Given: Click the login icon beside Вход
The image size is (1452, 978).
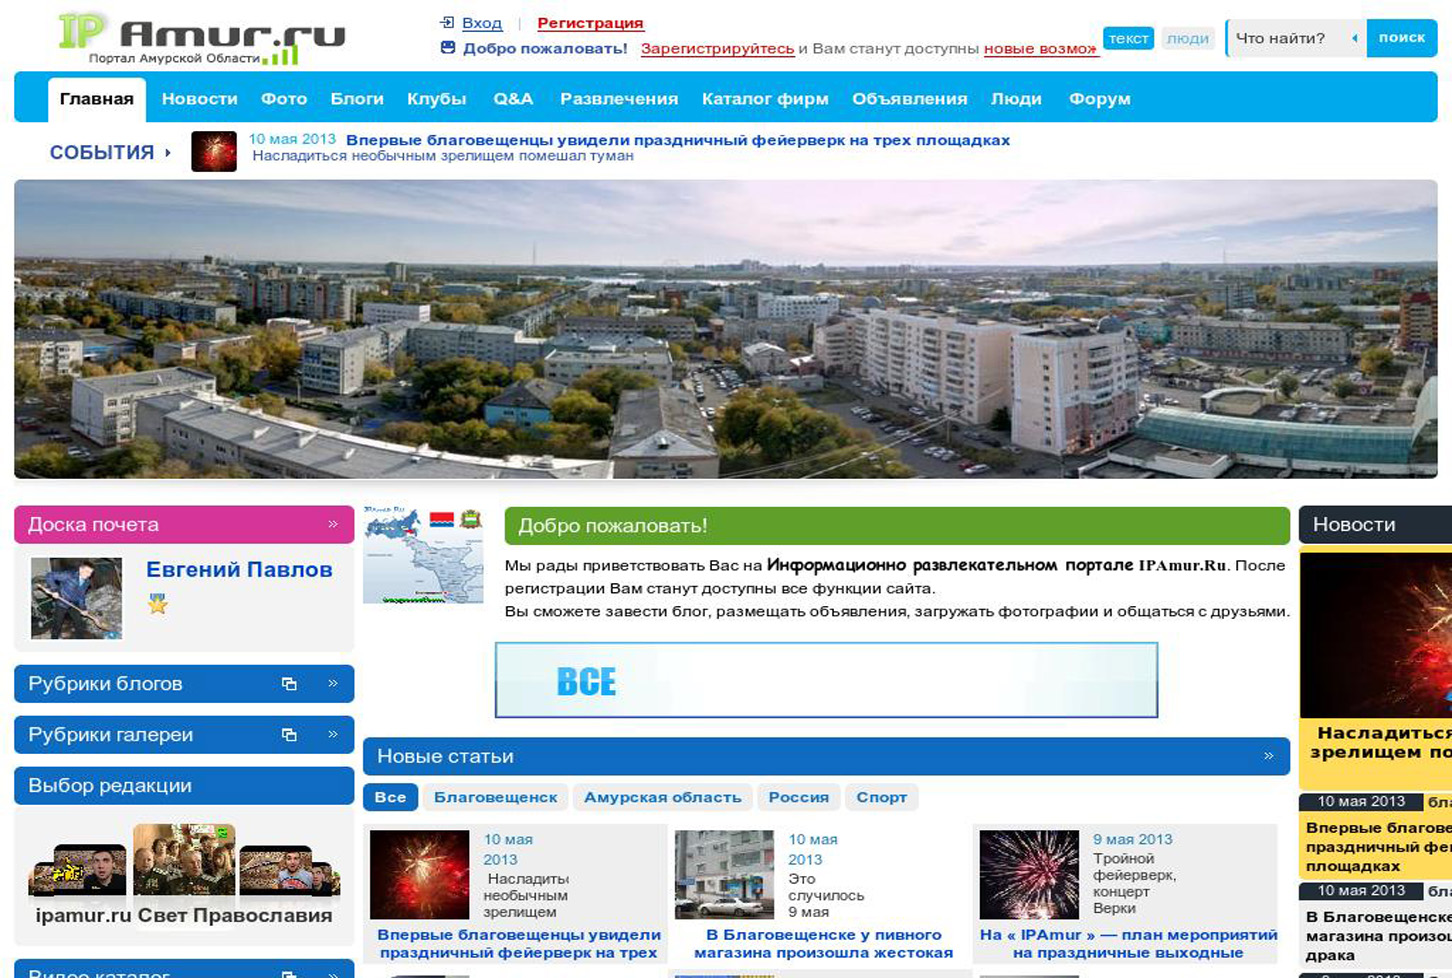Looking at the screenshot, I should coord(447,22).
